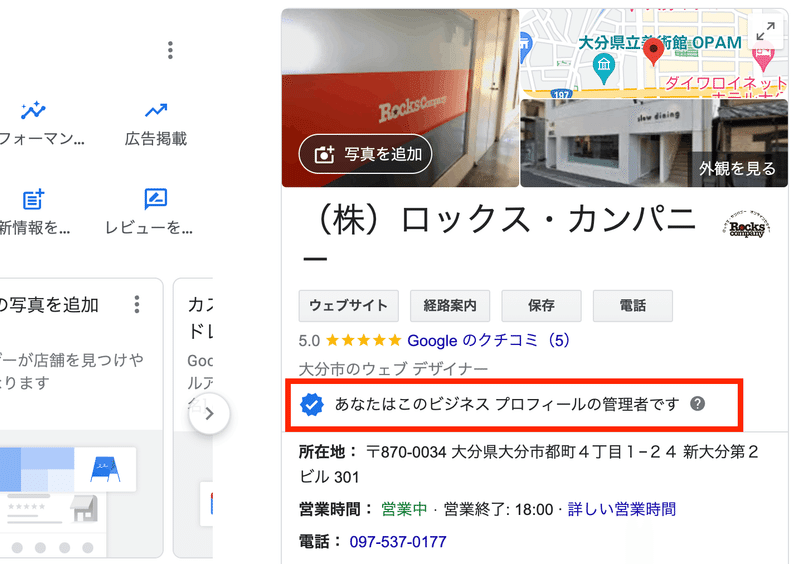This screenshot has width=800, height=564.
Task: Open the three-dot menu on the 写真を追加 card
Action: [x=137, y=304]
